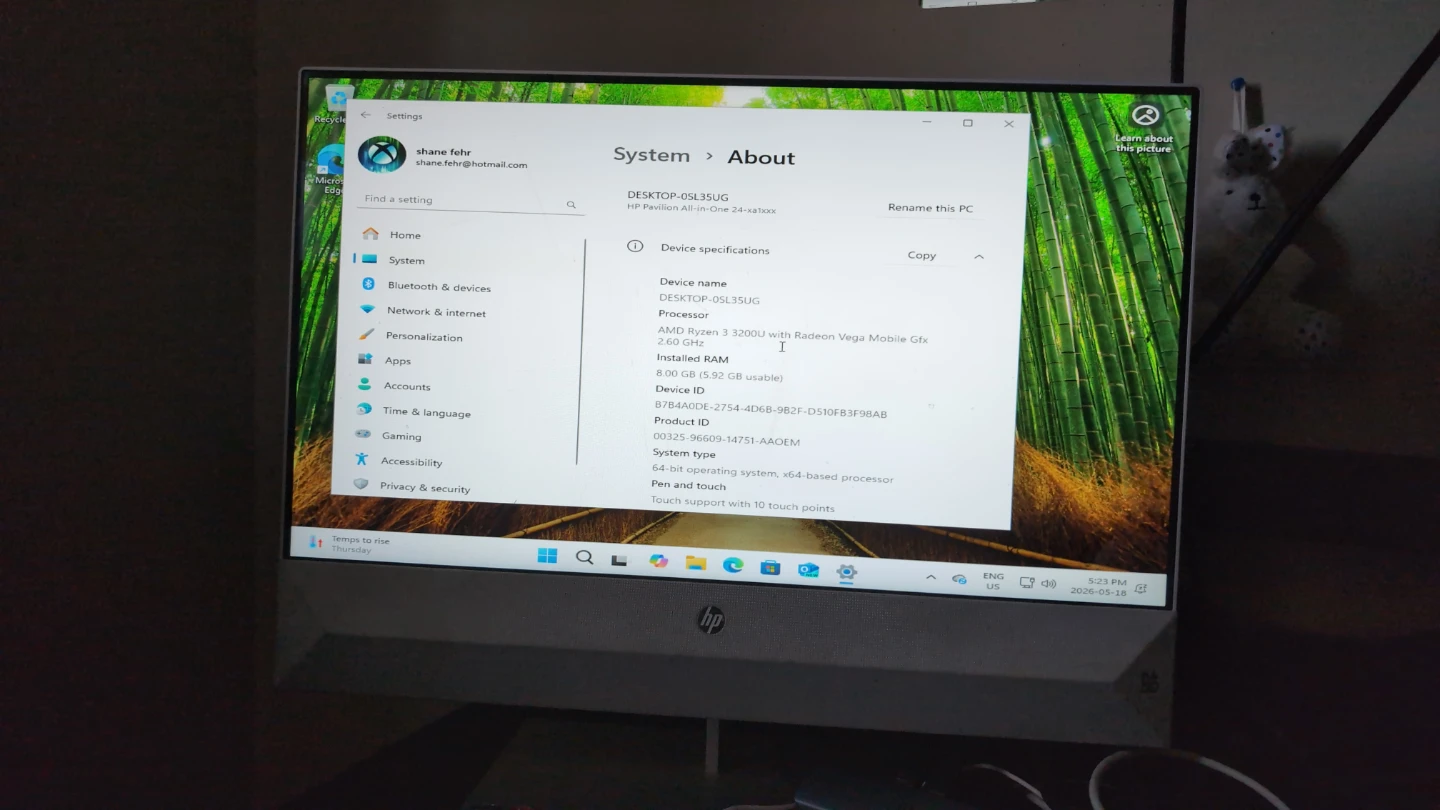Image resolution: width=1440 pixels, height=810 pixels.
Task: Maximize the Settings window
Action: [x=967, y=123]
